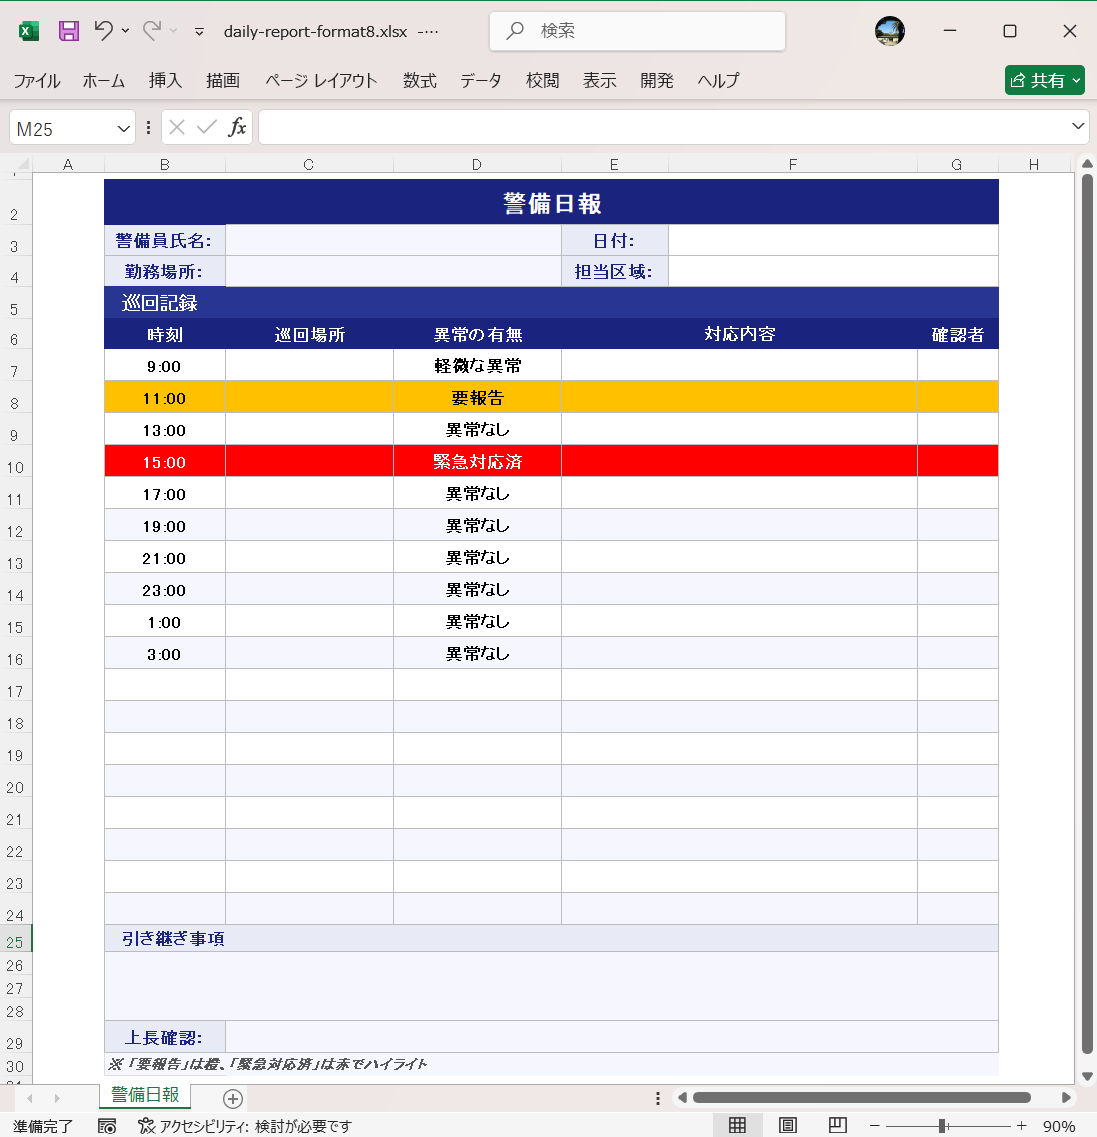Click into the formula bar input
This screenshot has width=1097, height=1137.
click(663, 128)
